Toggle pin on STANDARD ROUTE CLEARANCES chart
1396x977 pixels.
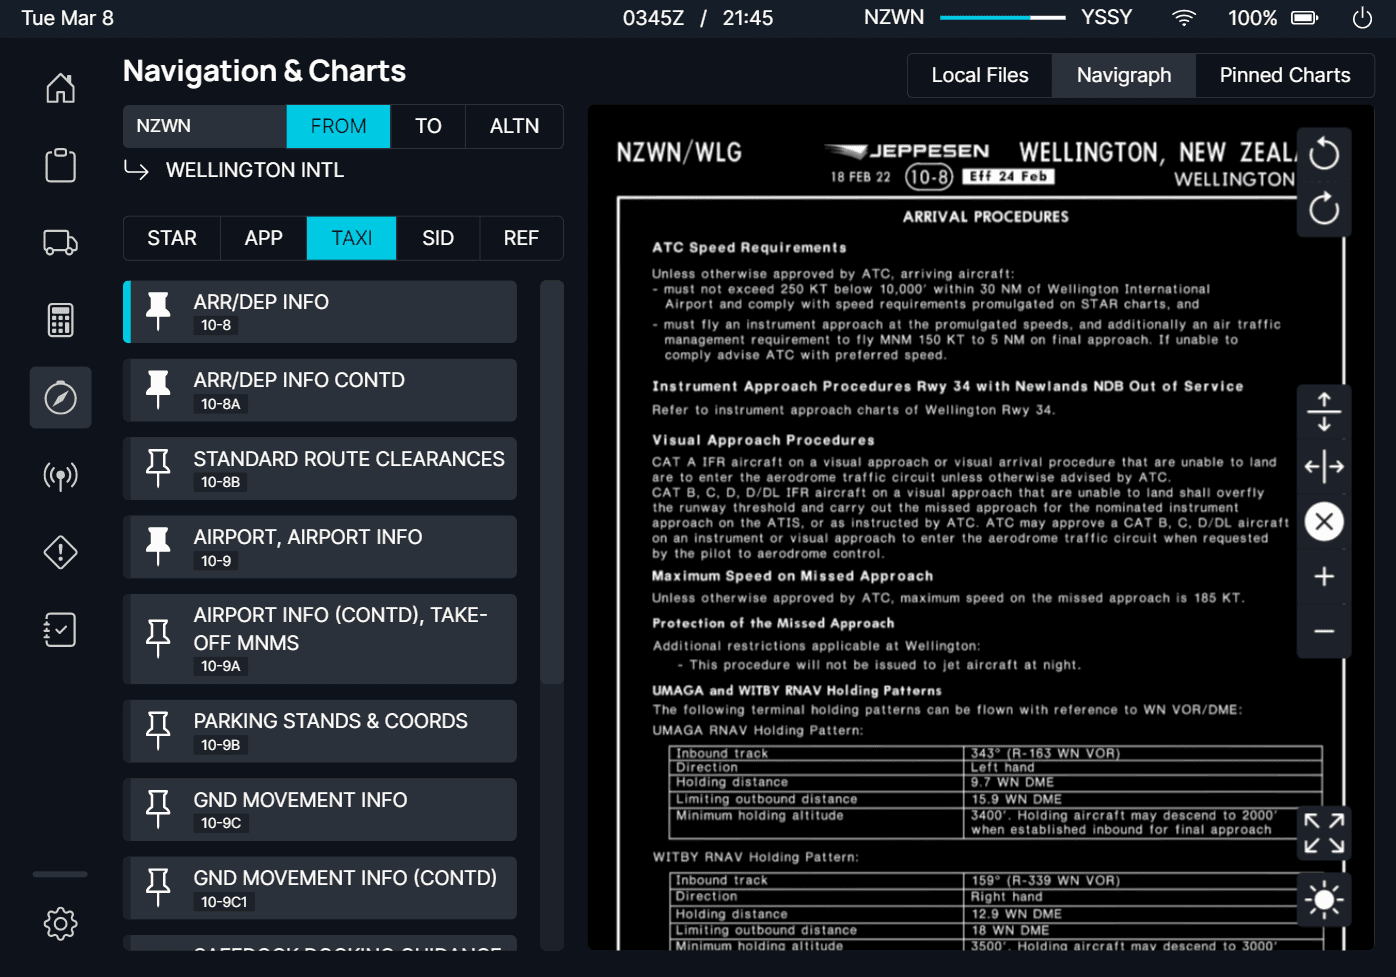click(x=158, y=468)
